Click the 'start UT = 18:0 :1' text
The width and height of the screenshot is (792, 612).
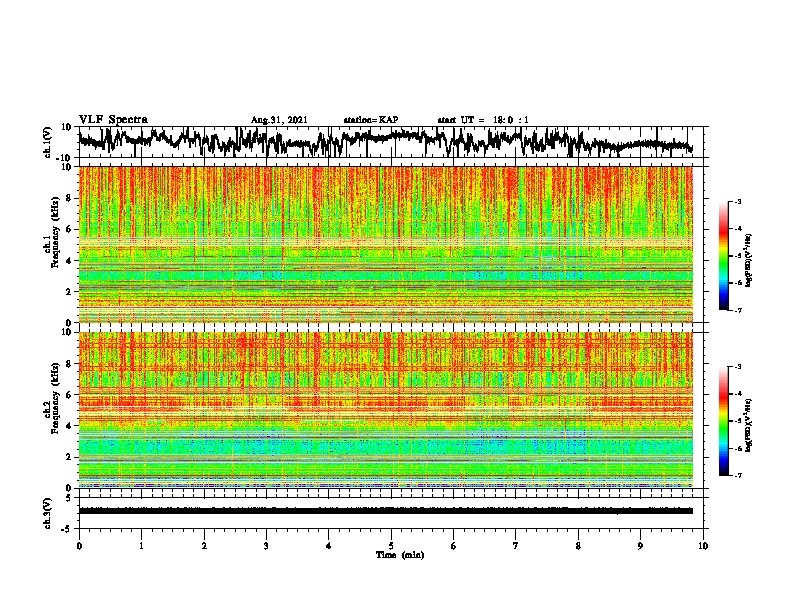[x=483, y=120]
